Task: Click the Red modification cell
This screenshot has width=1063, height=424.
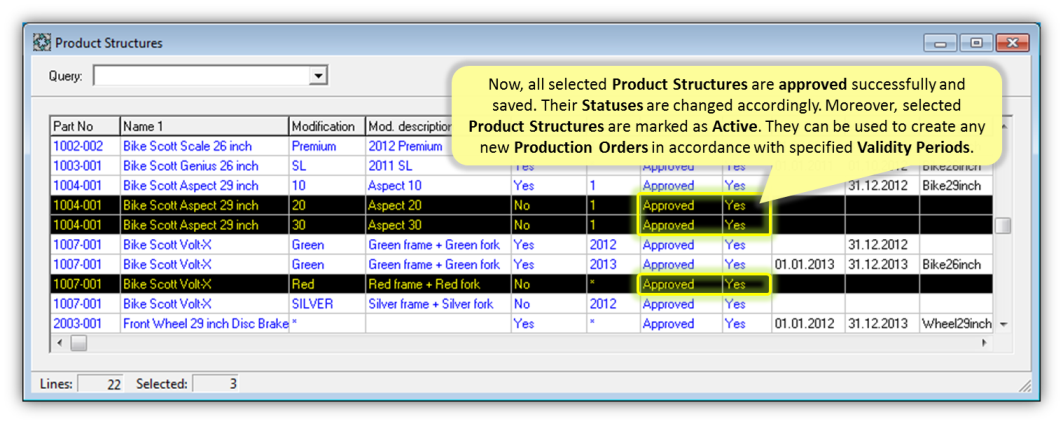Action: [327, 284]
